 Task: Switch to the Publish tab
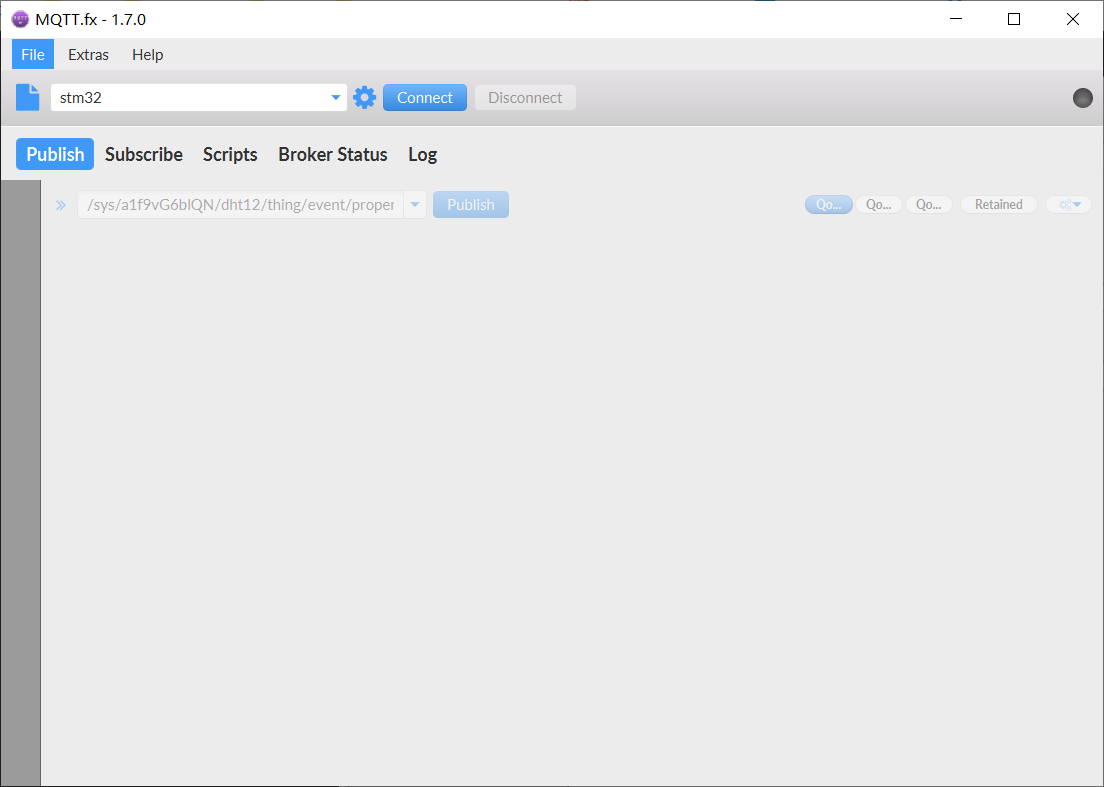(x=55, y=154)
